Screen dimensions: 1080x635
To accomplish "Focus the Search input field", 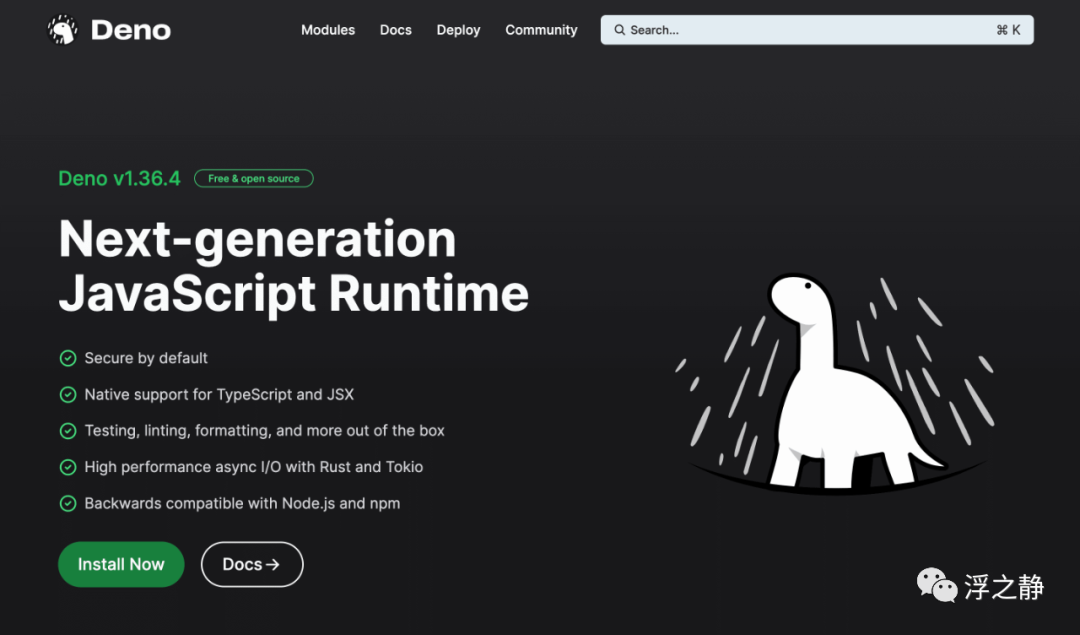I will click(817, 30).
